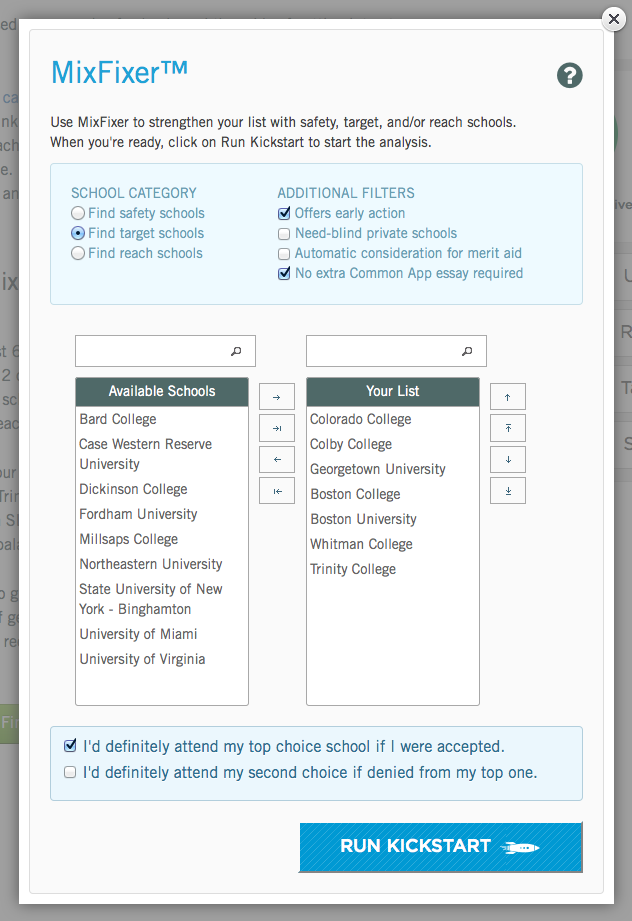Select Find safety schools radio button
Image resolution: width=632 pixels, height=921 pixels.
pyautogui.click(x=78, y=213)
